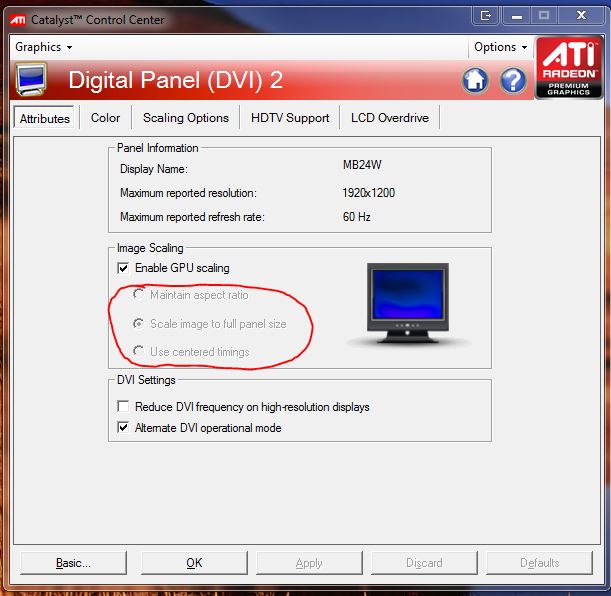
Task: Restore settings with Defaults button
Action: (539, 563)
